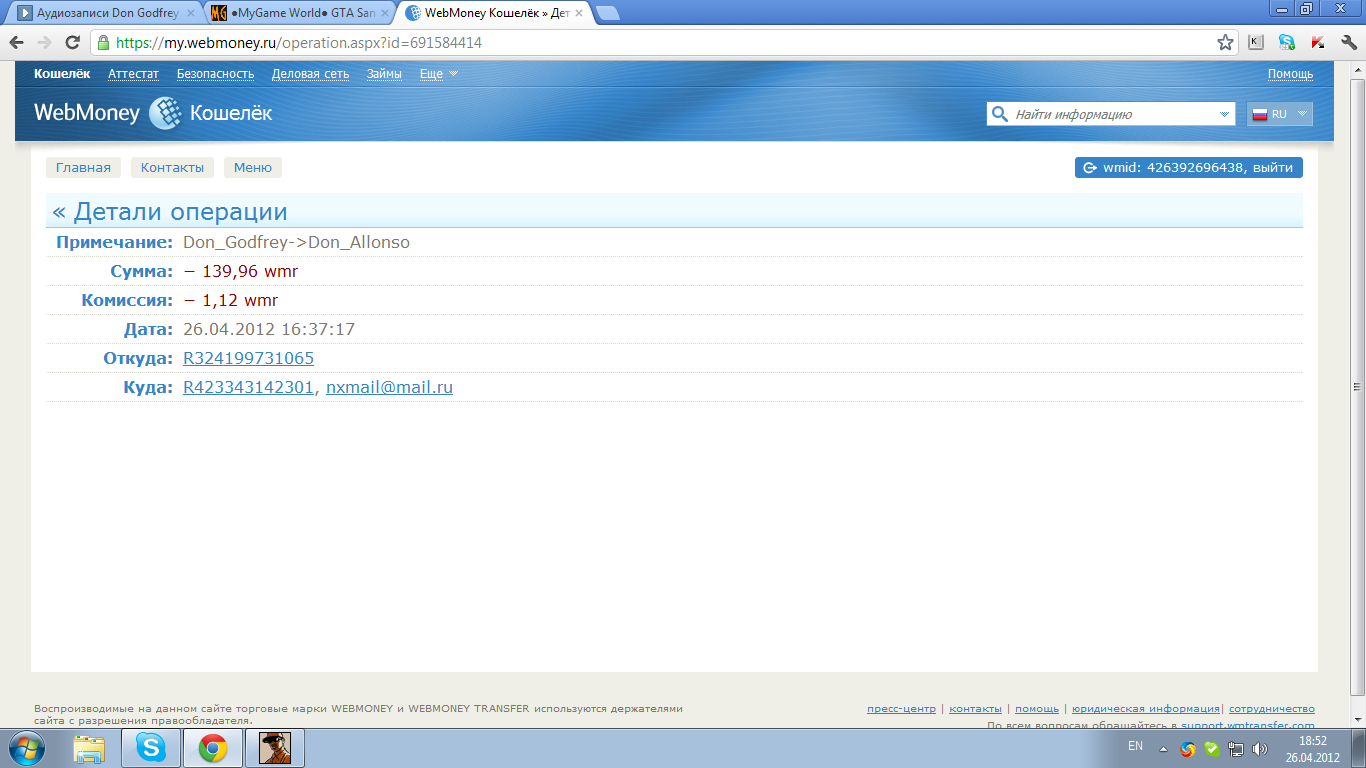
Task: Expand the Еще dropdown menu
Action: point(439,74)
